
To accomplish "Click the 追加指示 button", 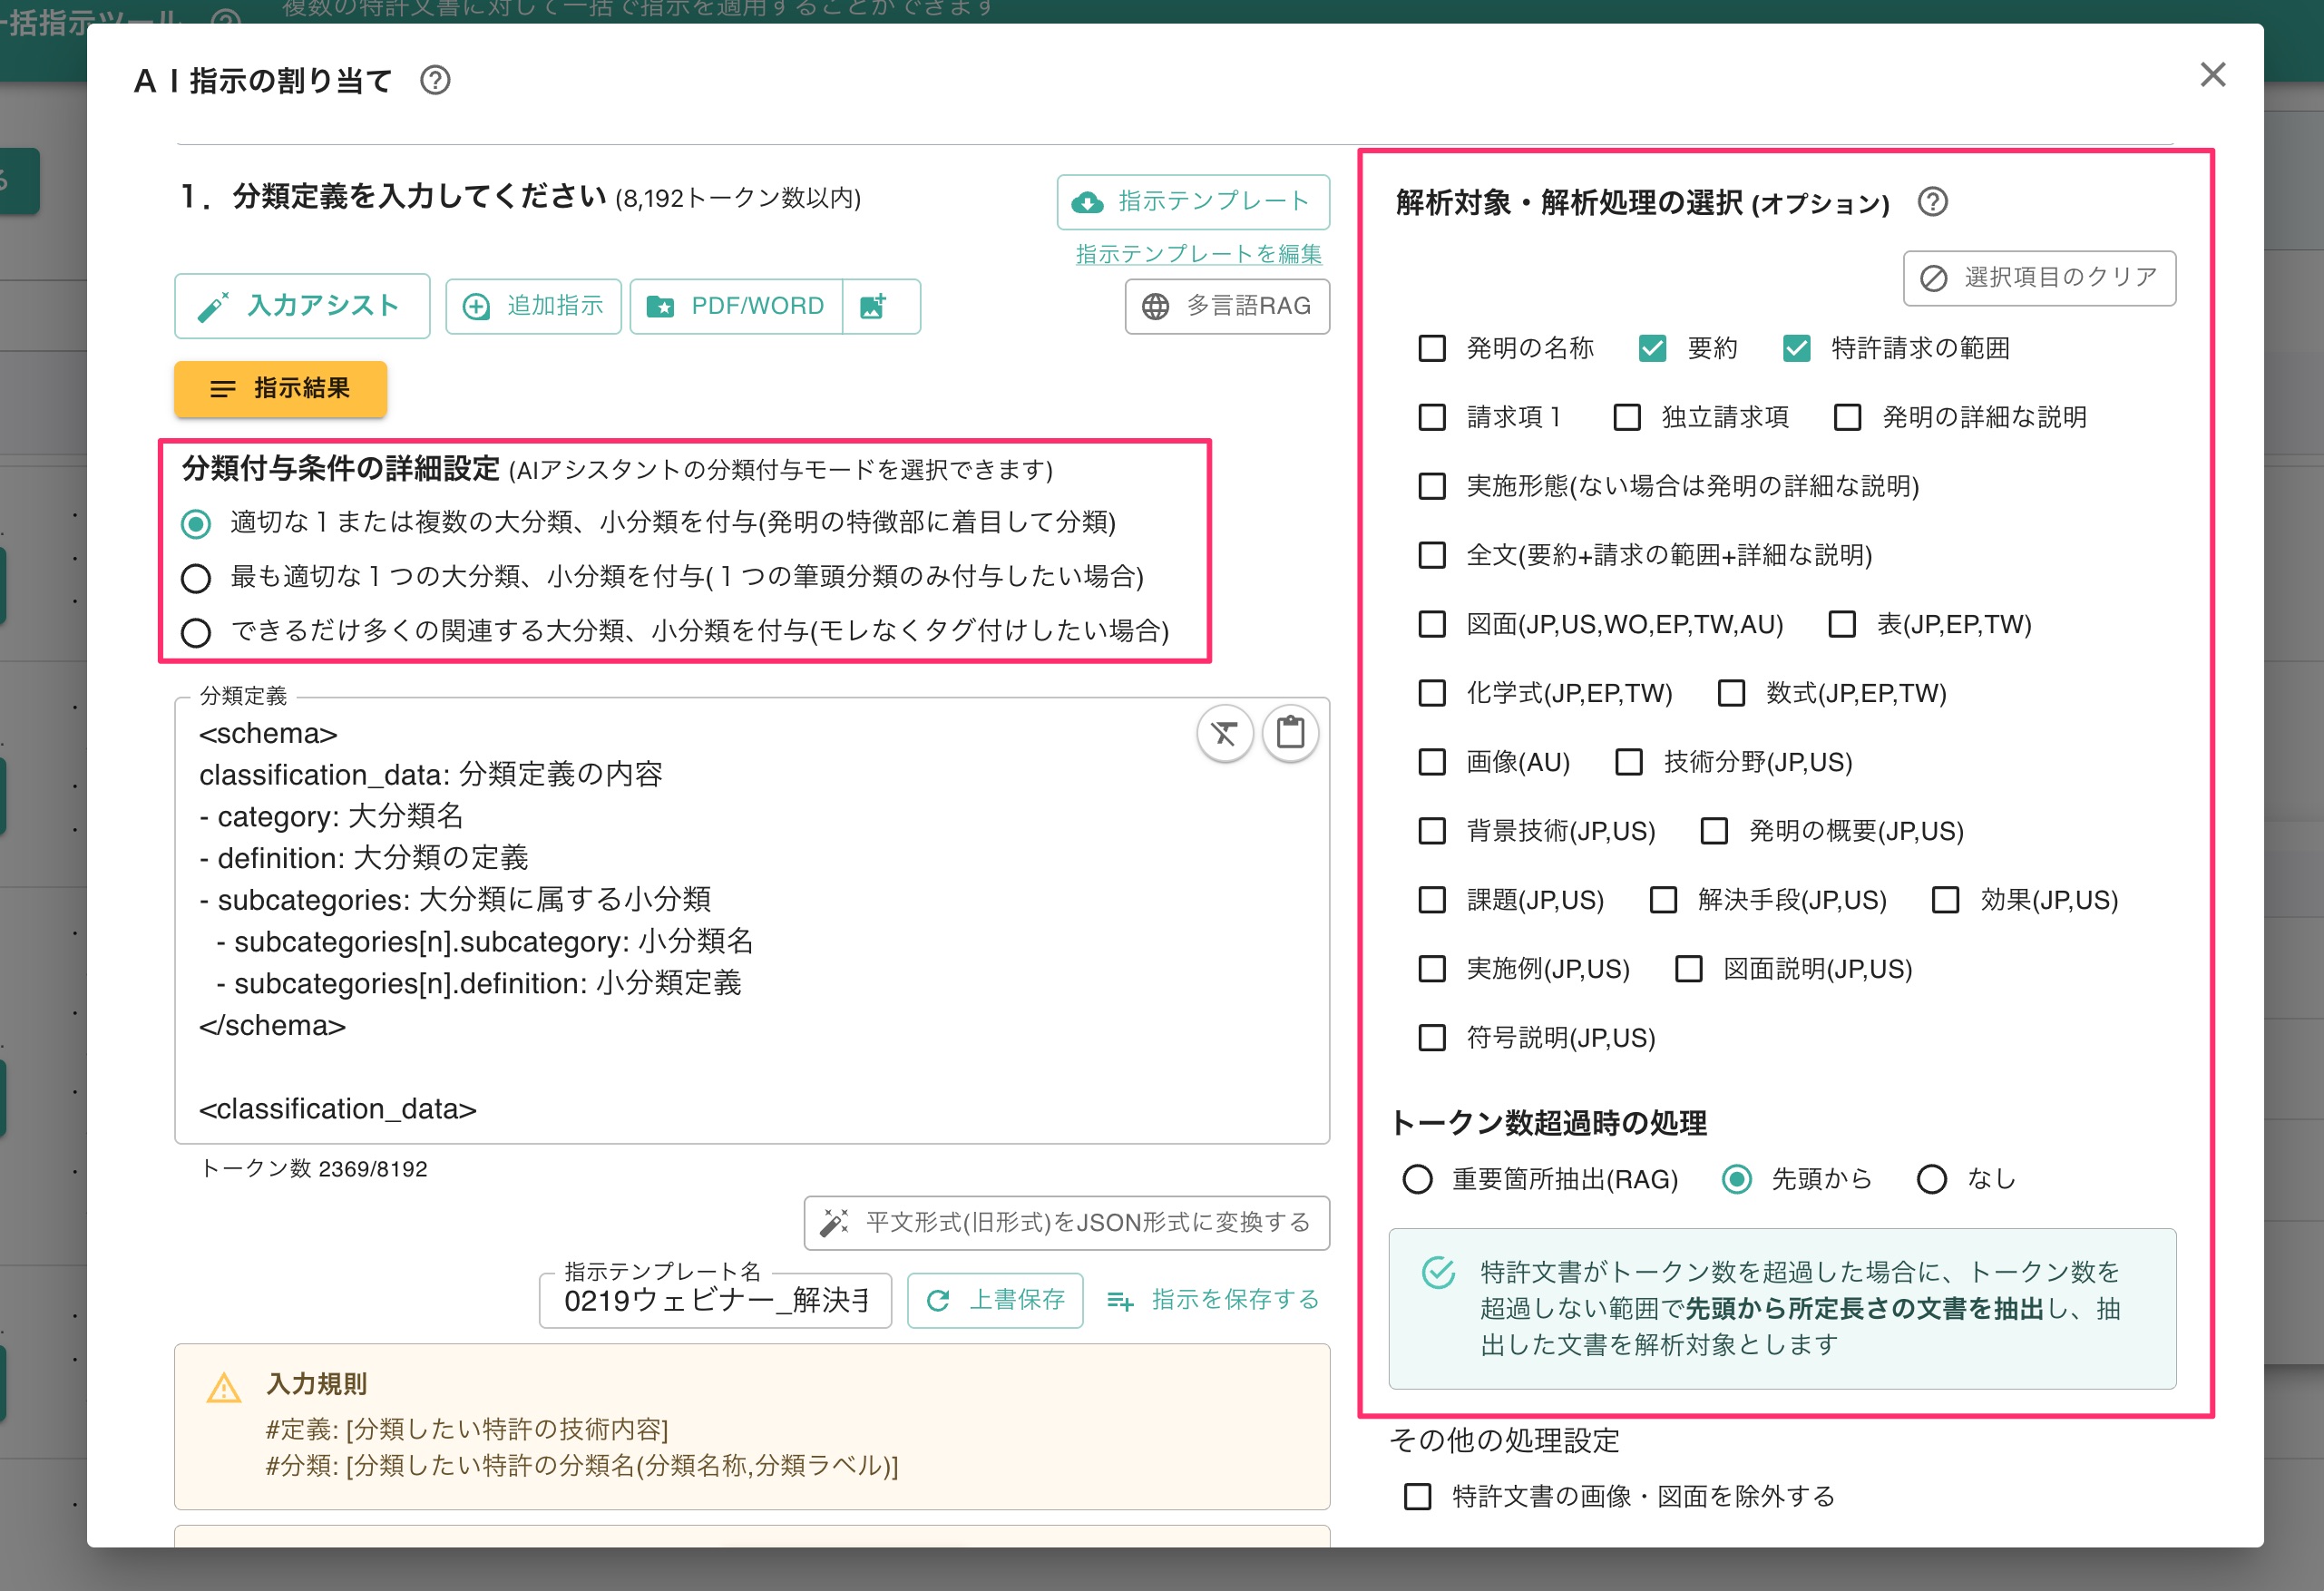I will (x=533, y=306).
